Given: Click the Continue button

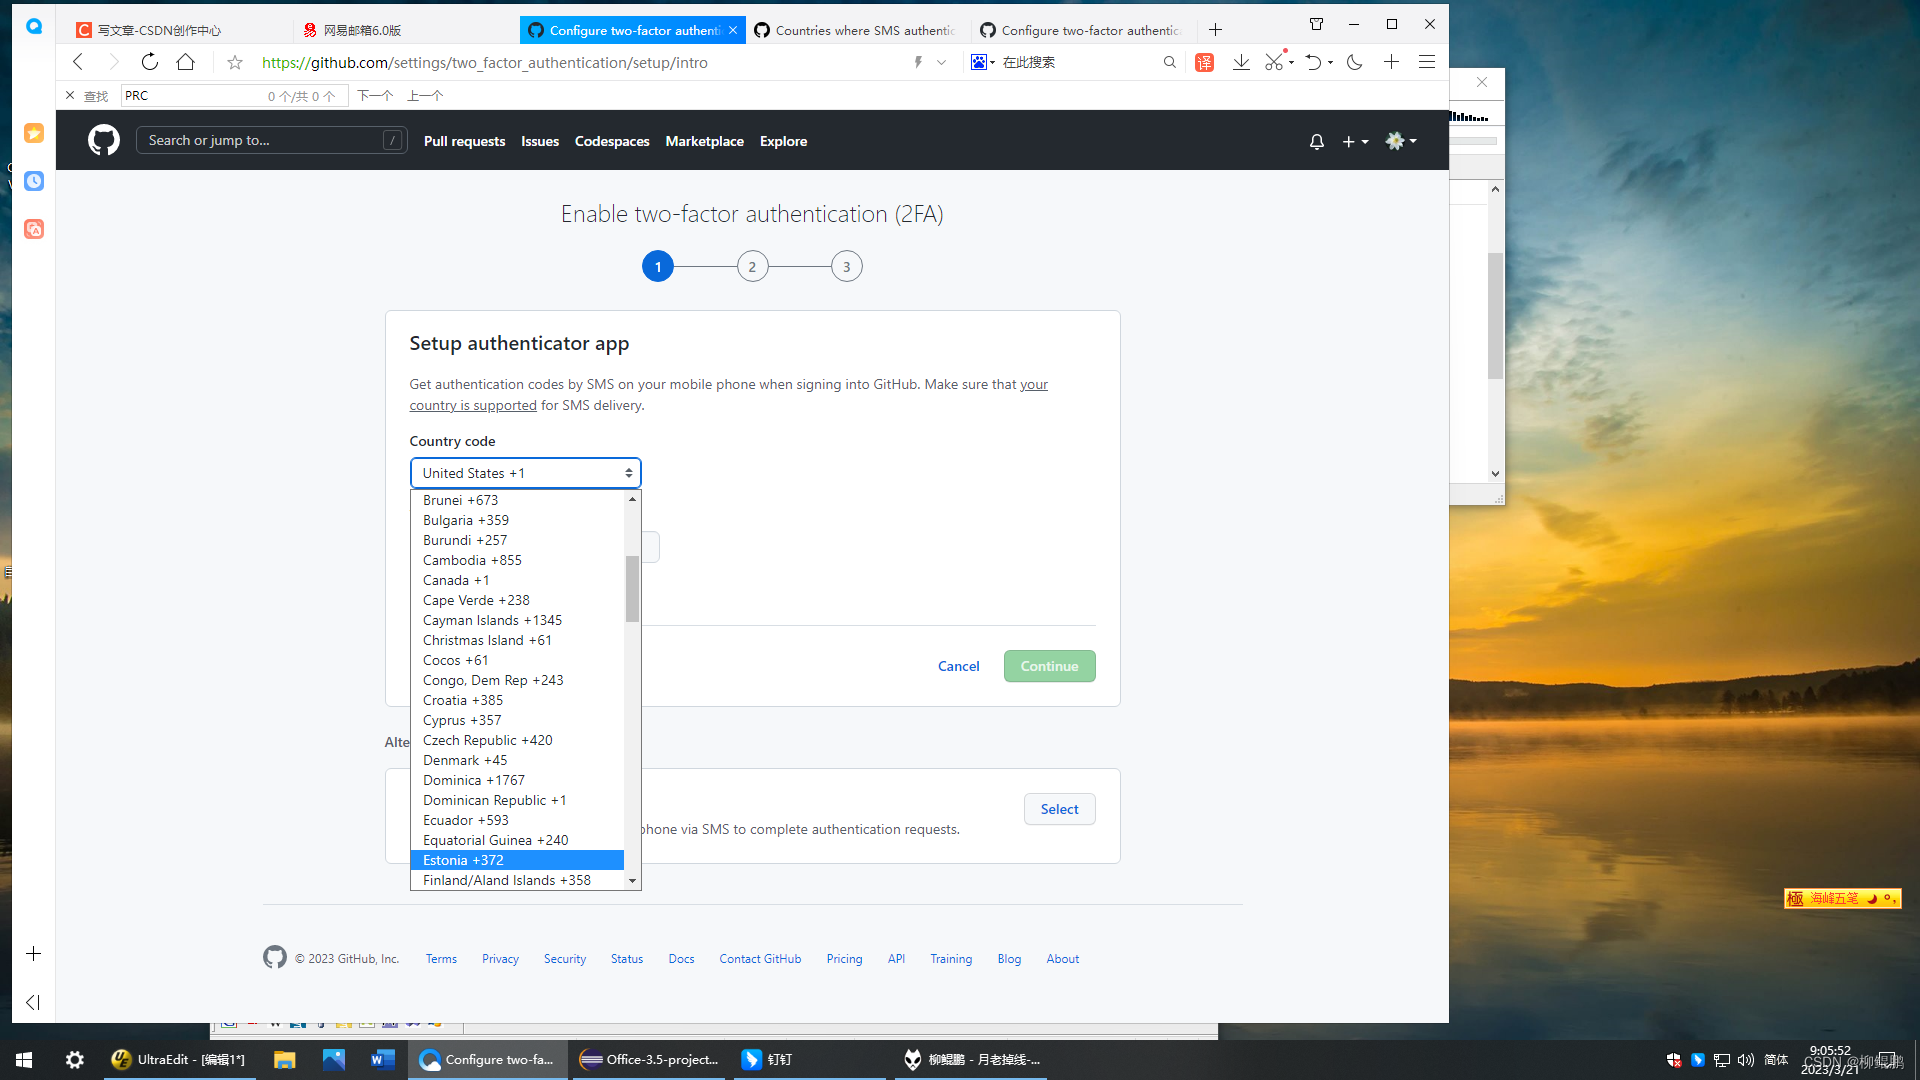Looking at the screenshot, I should tap(1049, 666).
